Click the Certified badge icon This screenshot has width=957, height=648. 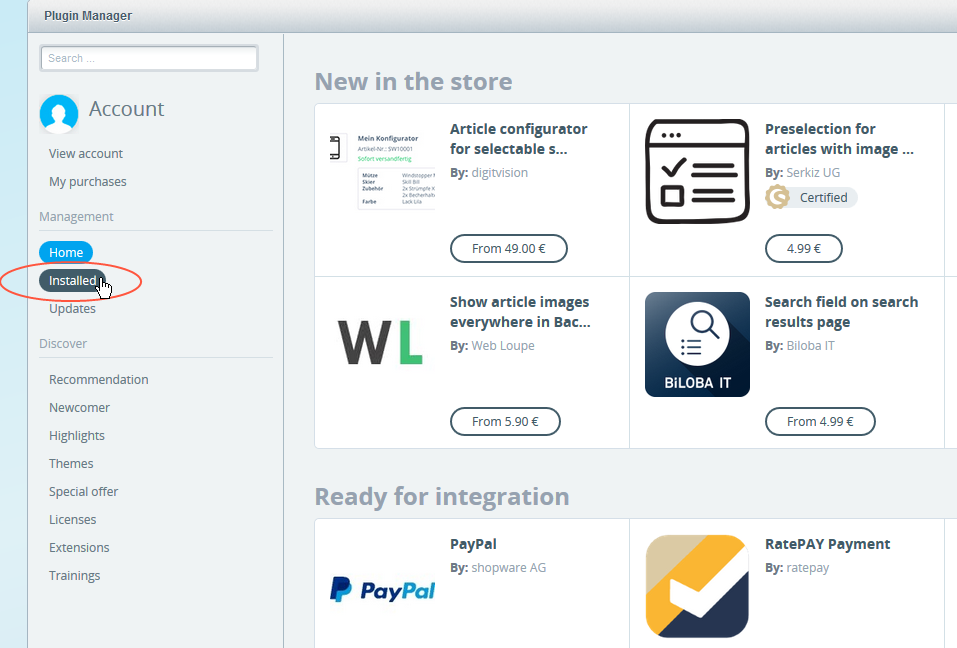point(777,198)
